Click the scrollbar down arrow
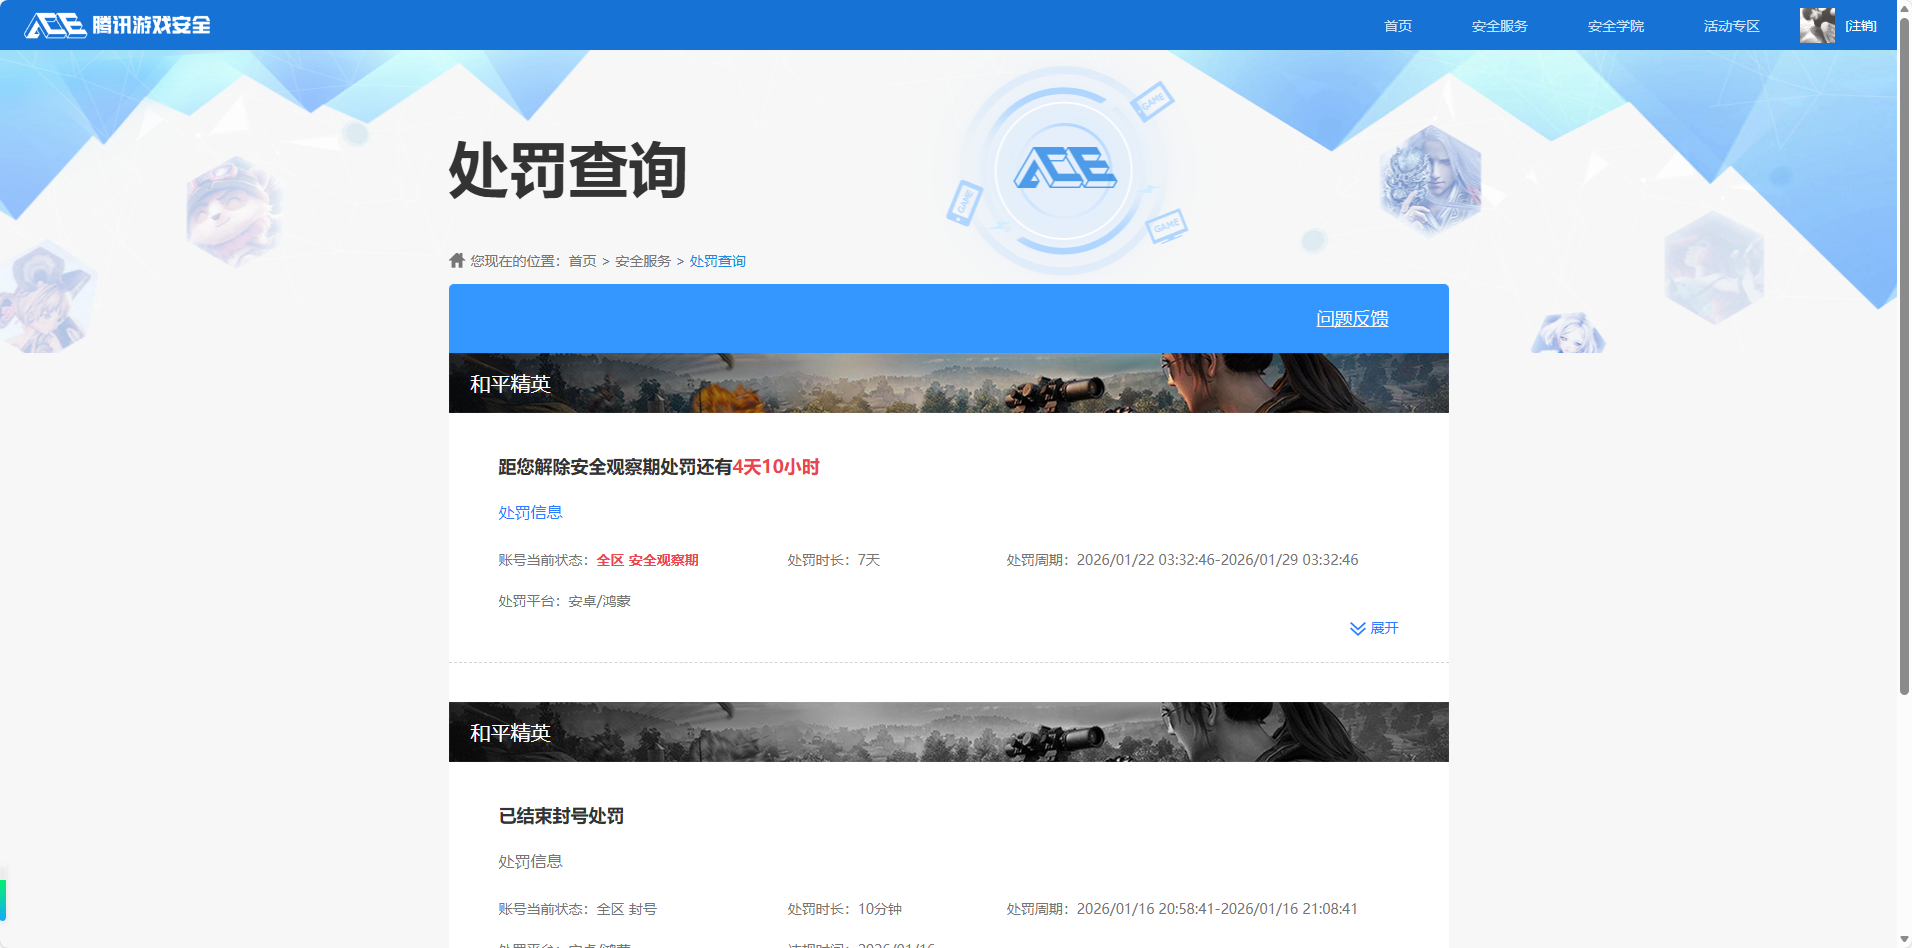This screenshot has width=1912, height=948. (x=1903, y=938)
